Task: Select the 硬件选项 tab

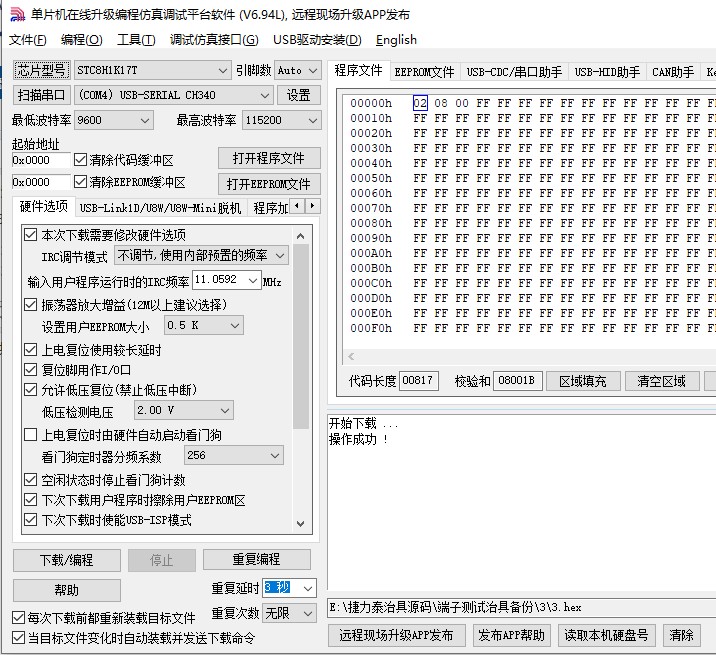Action: point(44,206)
